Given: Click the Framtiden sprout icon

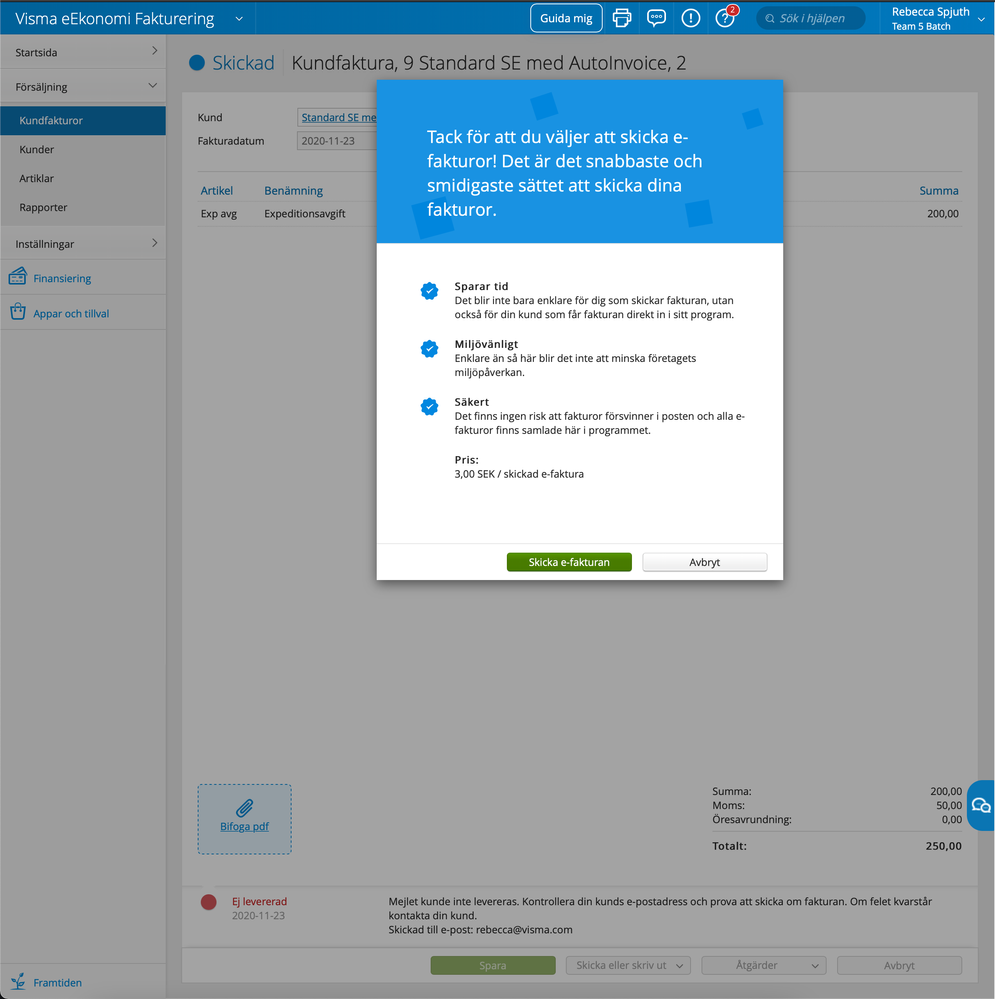Looking at the screenshot, I should point(18,982).
